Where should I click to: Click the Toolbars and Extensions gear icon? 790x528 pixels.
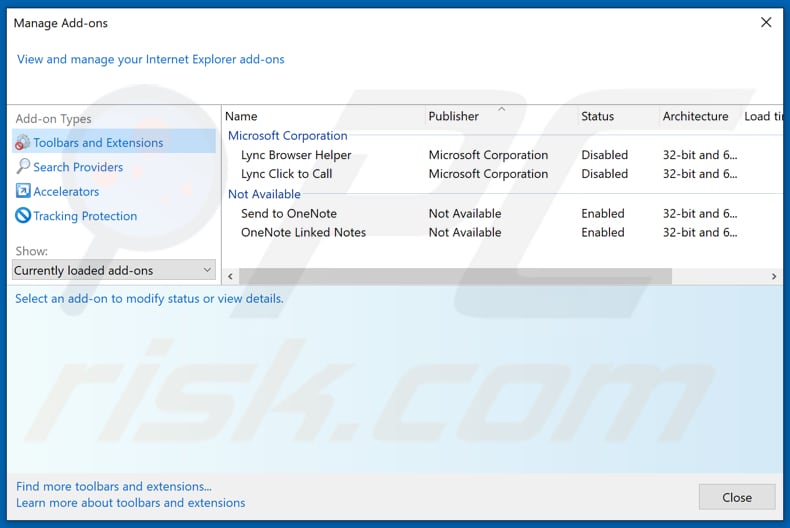(23, 143)
